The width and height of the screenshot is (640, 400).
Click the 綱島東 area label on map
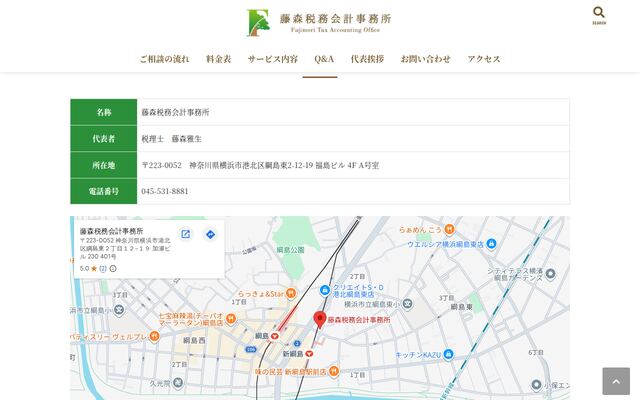click(462, 307)
